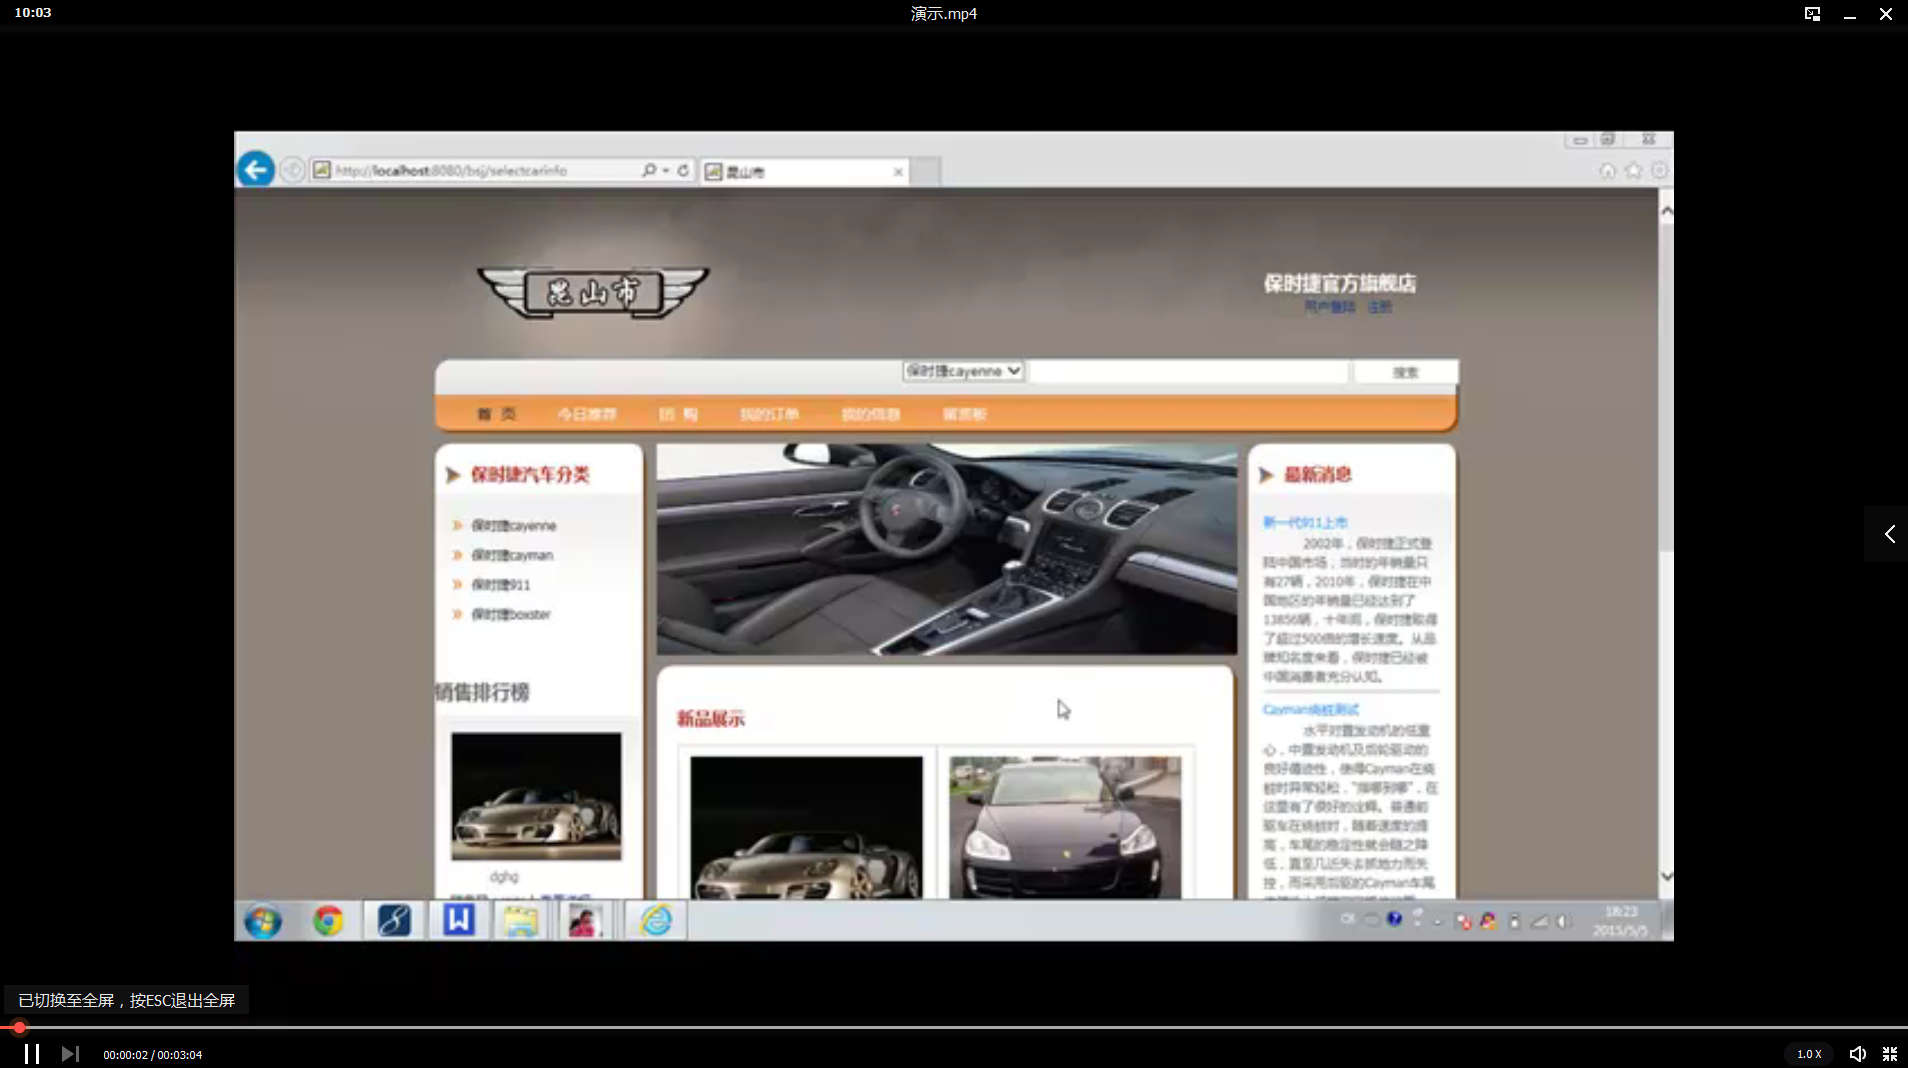The height and width of the screenshot is (1068, 1908).
Task: Click the browser favorites star icon
Action: (x=1634, y=171)
